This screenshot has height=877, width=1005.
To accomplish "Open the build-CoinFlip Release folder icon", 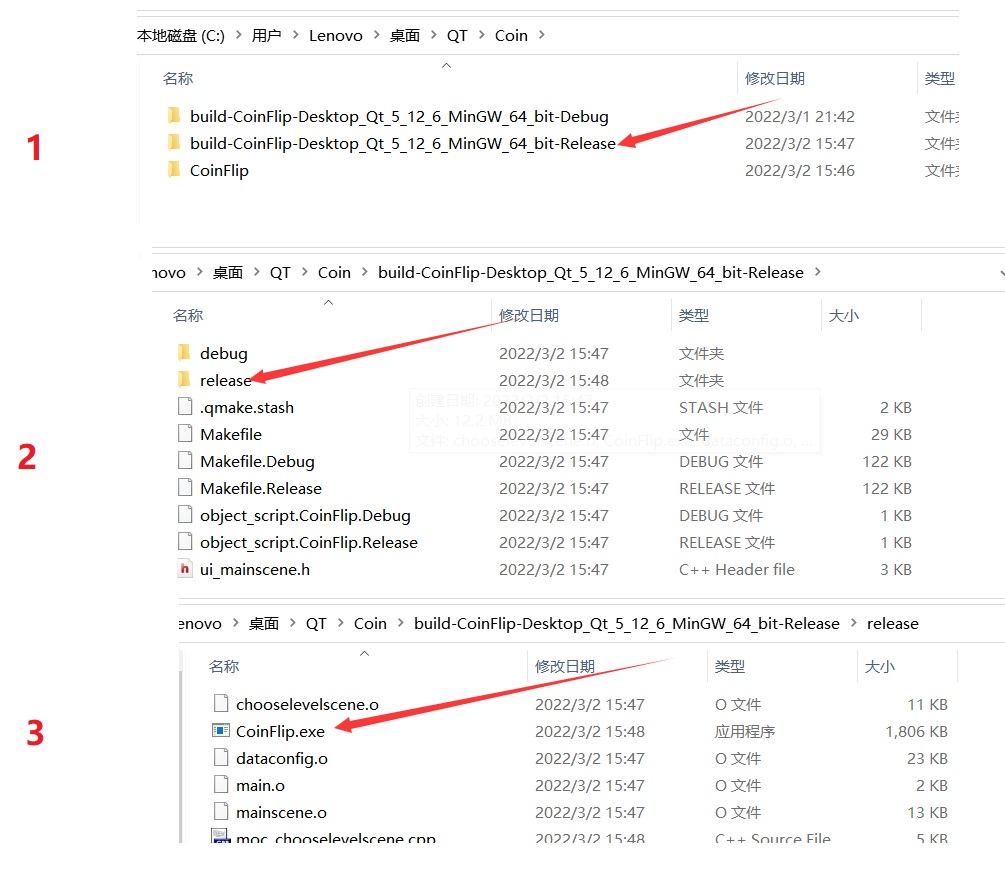I will (x=174, y=143).
